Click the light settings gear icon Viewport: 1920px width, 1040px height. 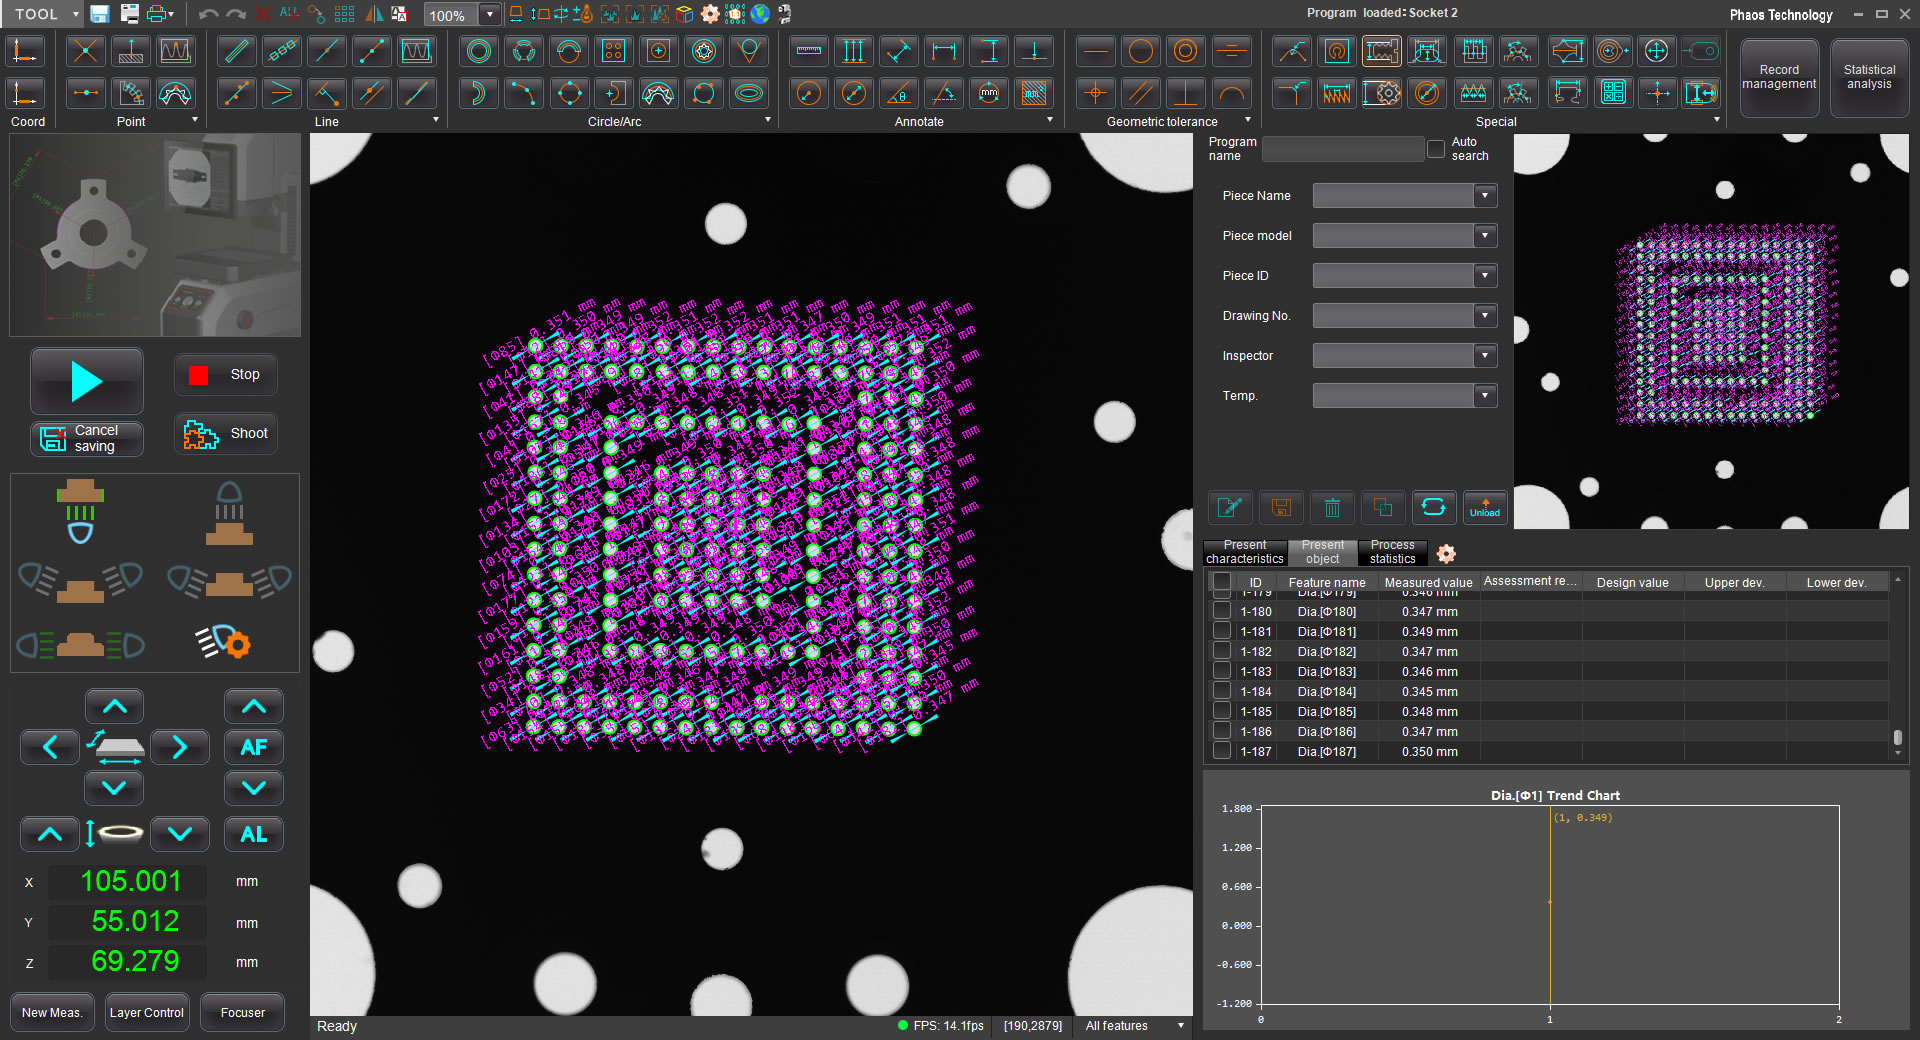(x=224, y=642)
